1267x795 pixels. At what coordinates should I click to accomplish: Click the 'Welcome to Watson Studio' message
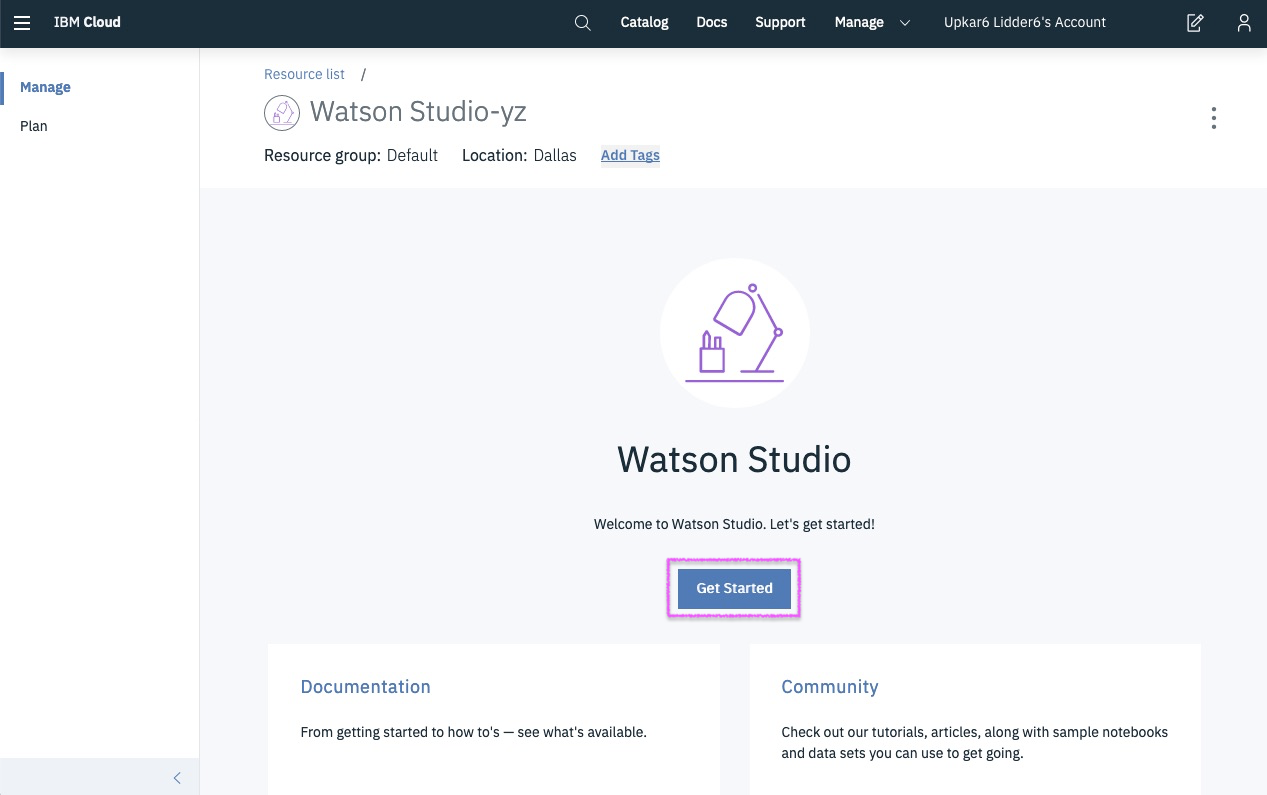click(x=734, y=524)
